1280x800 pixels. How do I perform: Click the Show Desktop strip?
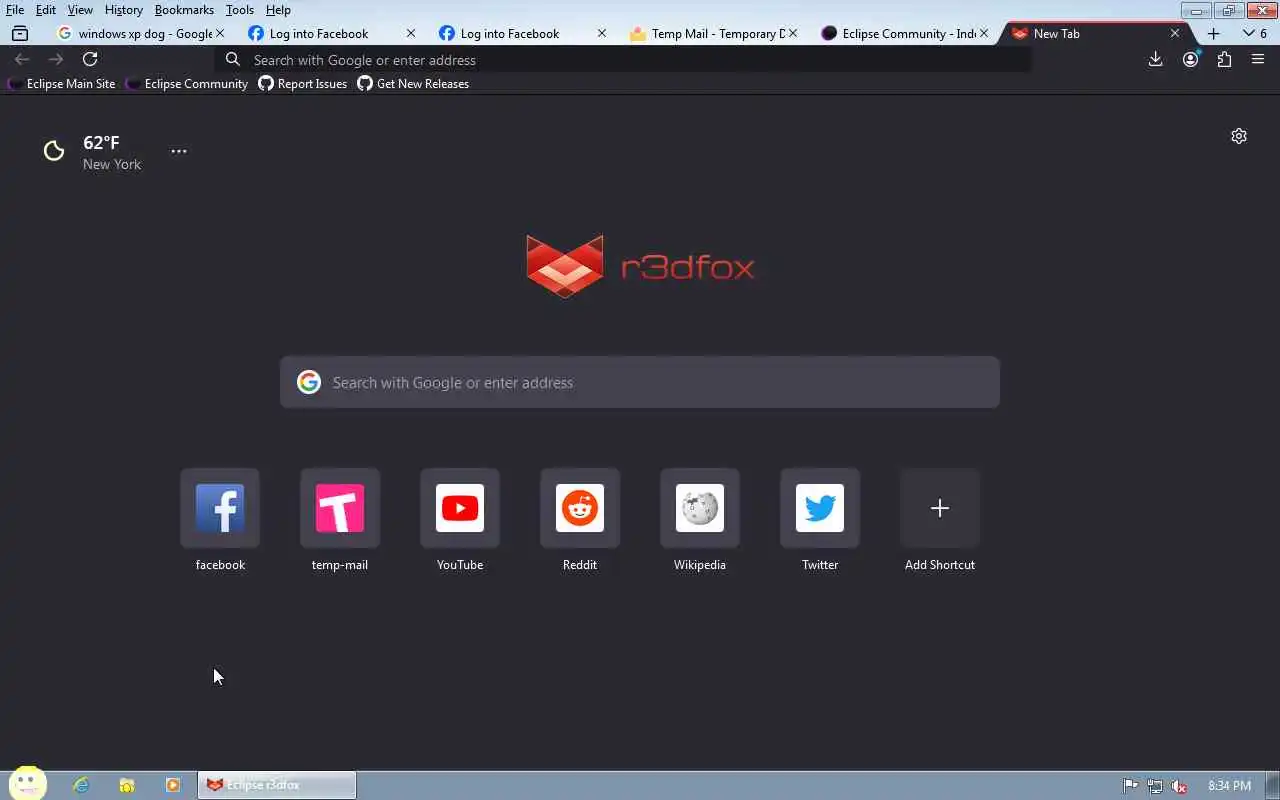1272,785
